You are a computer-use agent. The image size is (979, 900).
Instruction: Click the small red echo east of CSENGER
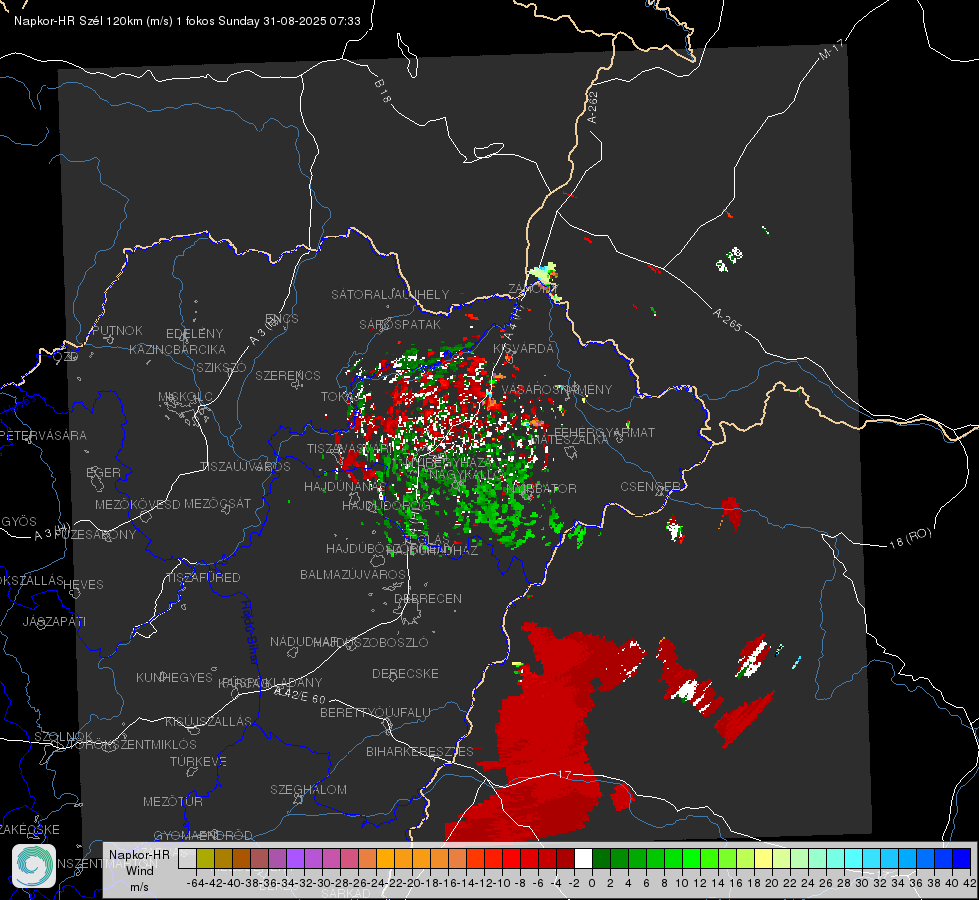[731, 512]
